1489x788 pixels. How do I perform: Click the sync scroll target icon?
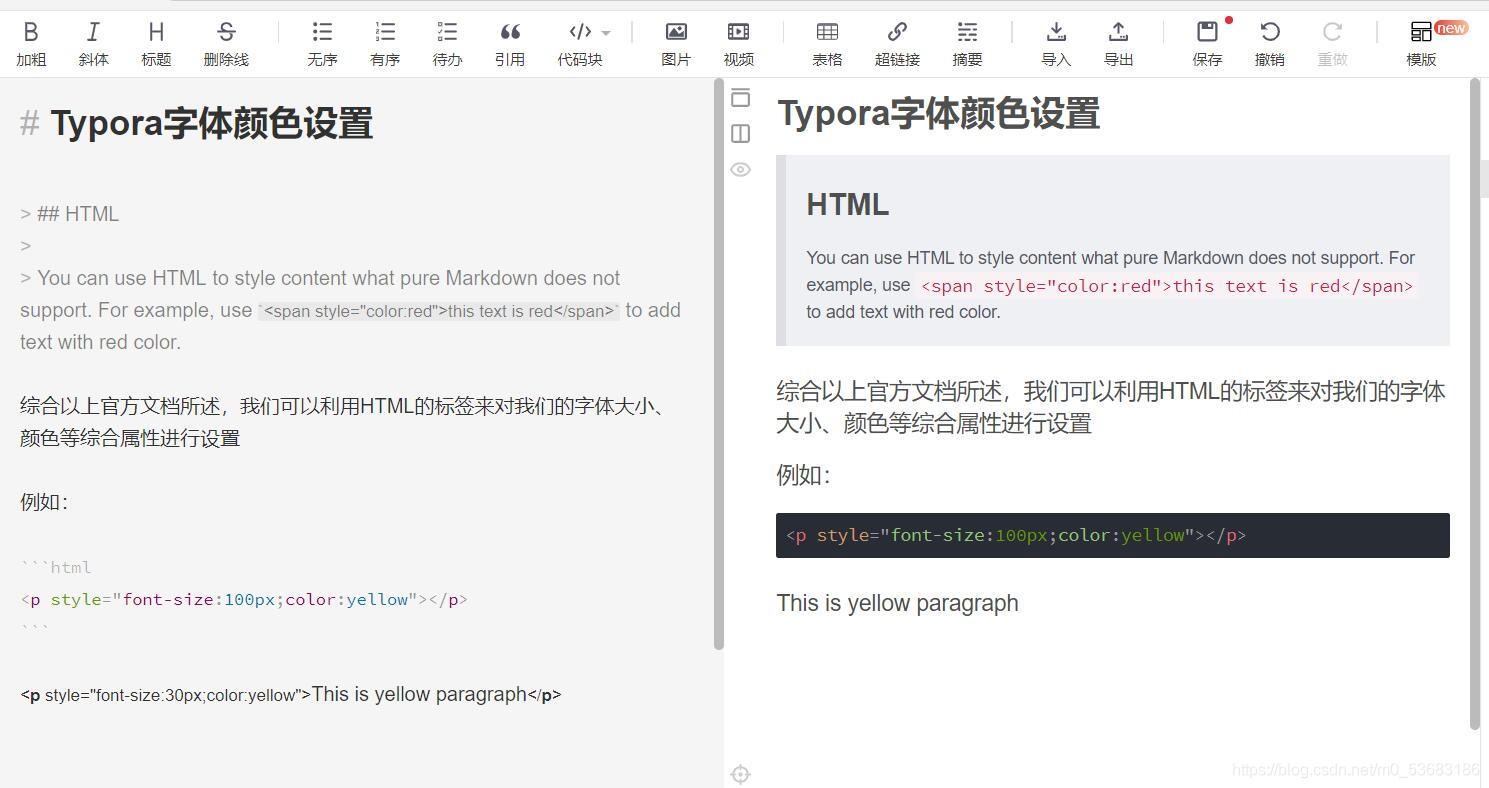coord(740,774)
